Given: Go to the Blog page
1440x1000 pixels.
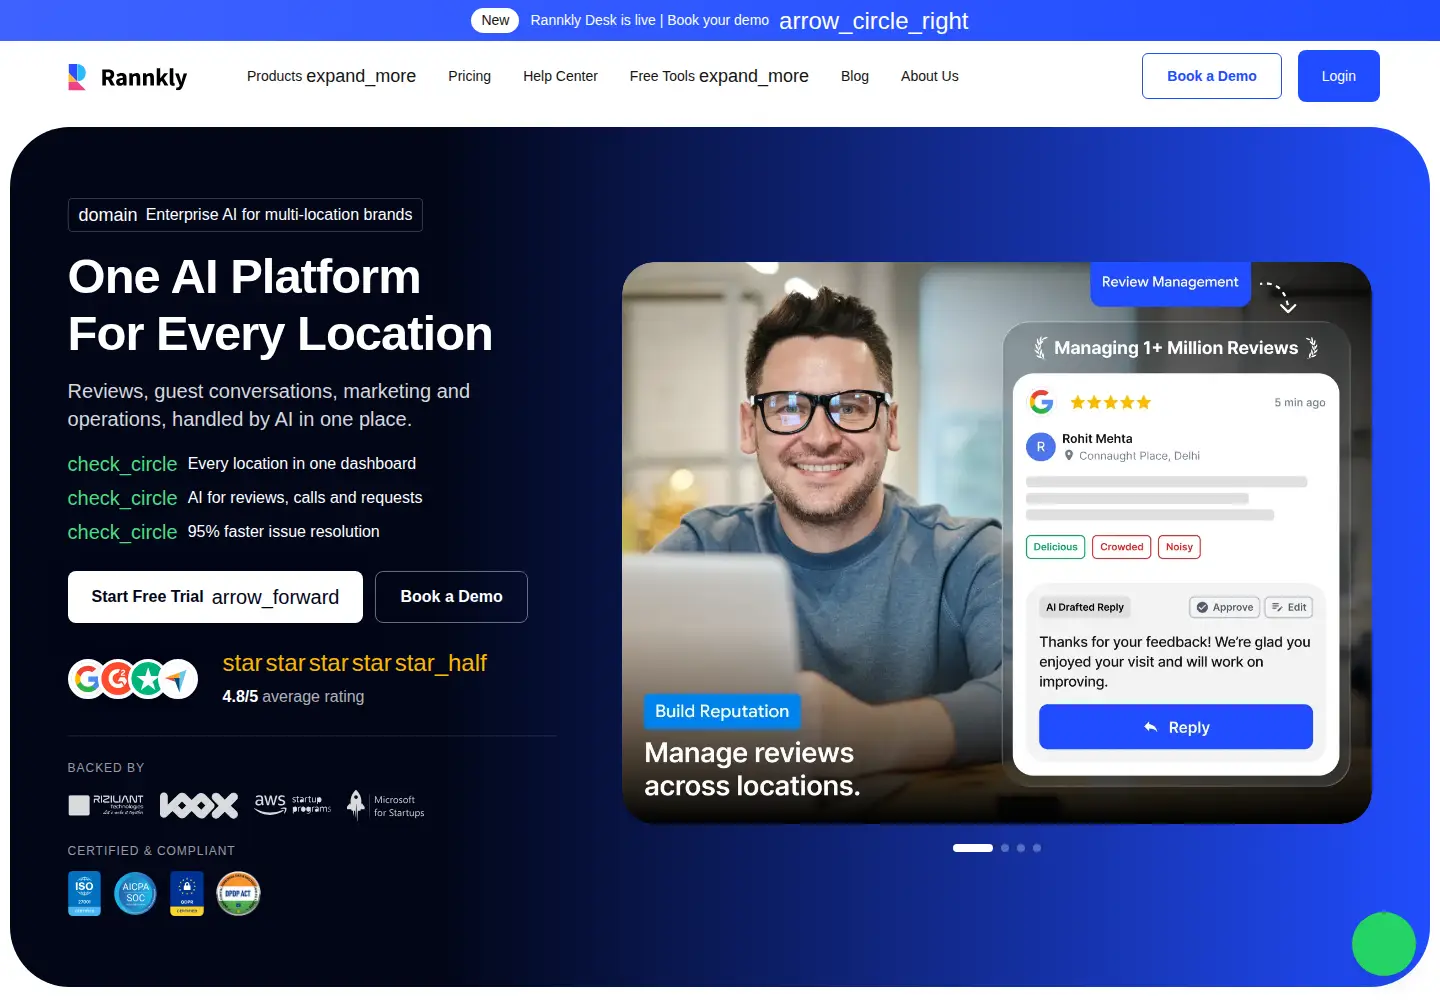Looking at the screenshot, I should (x=855, y=76).
